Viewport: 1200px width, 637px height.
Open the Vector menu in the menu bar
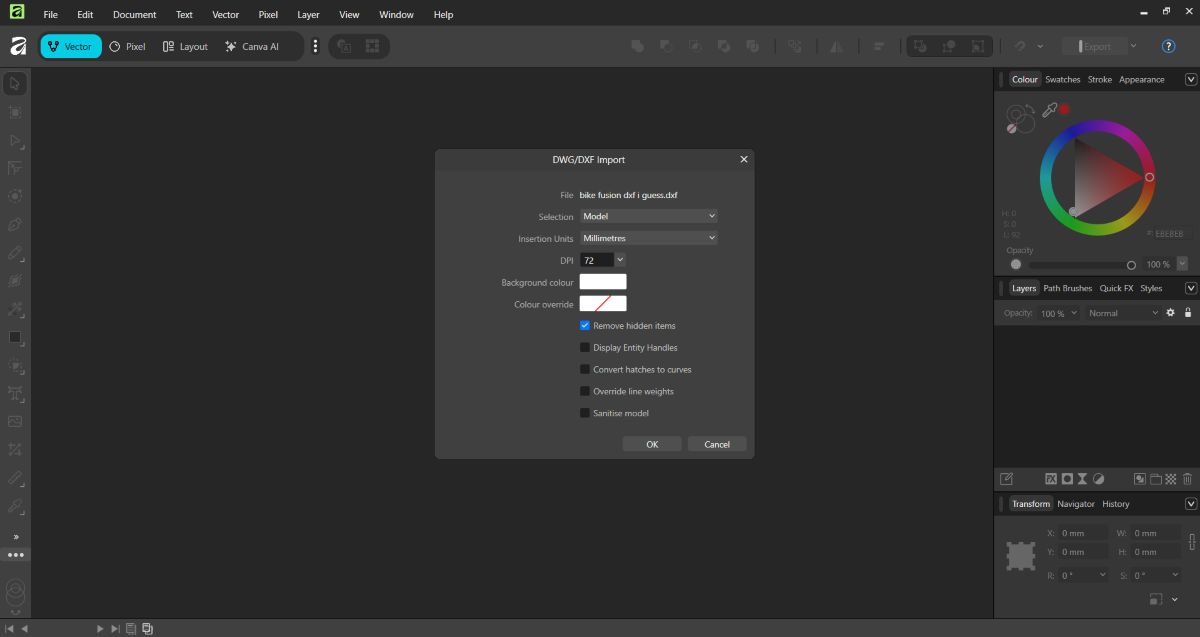pos(225,14)
